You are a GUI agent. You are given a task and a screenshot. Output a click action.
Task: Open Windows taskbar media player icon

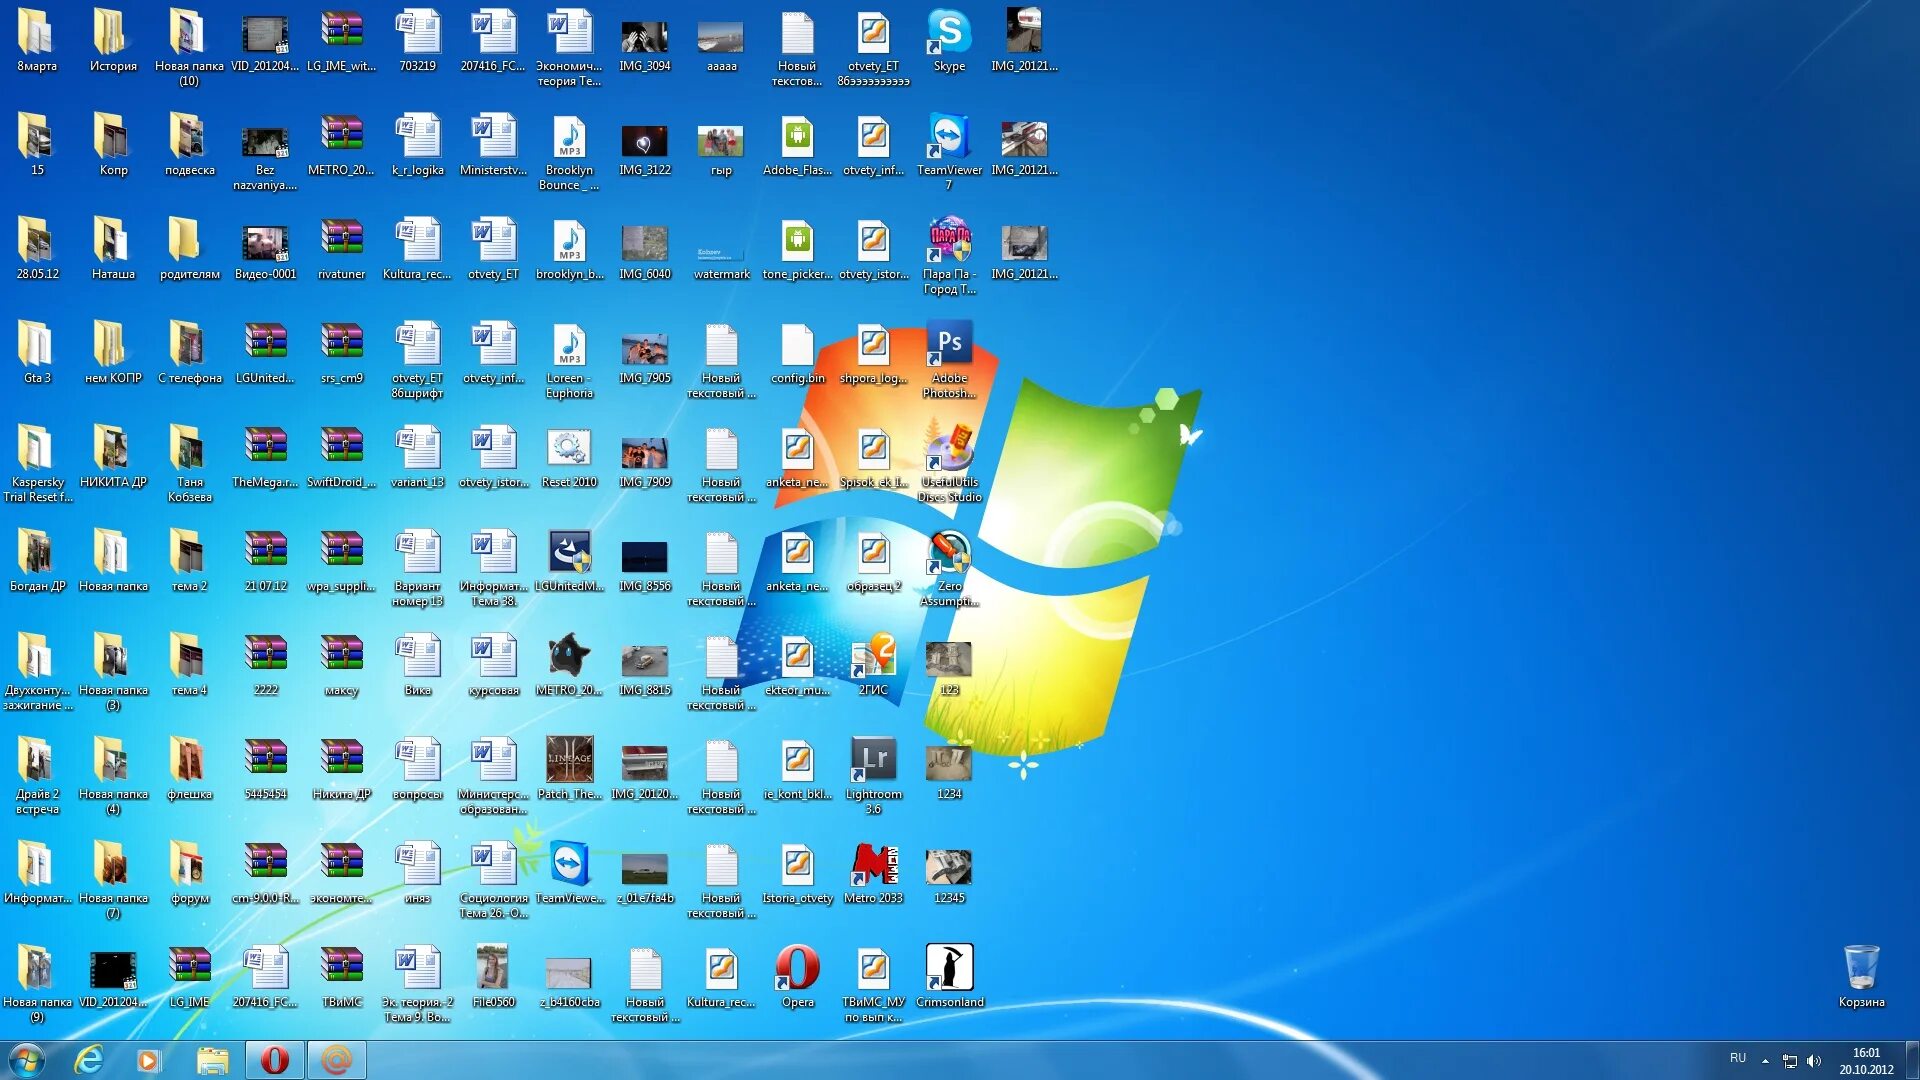pos(149,1059)
